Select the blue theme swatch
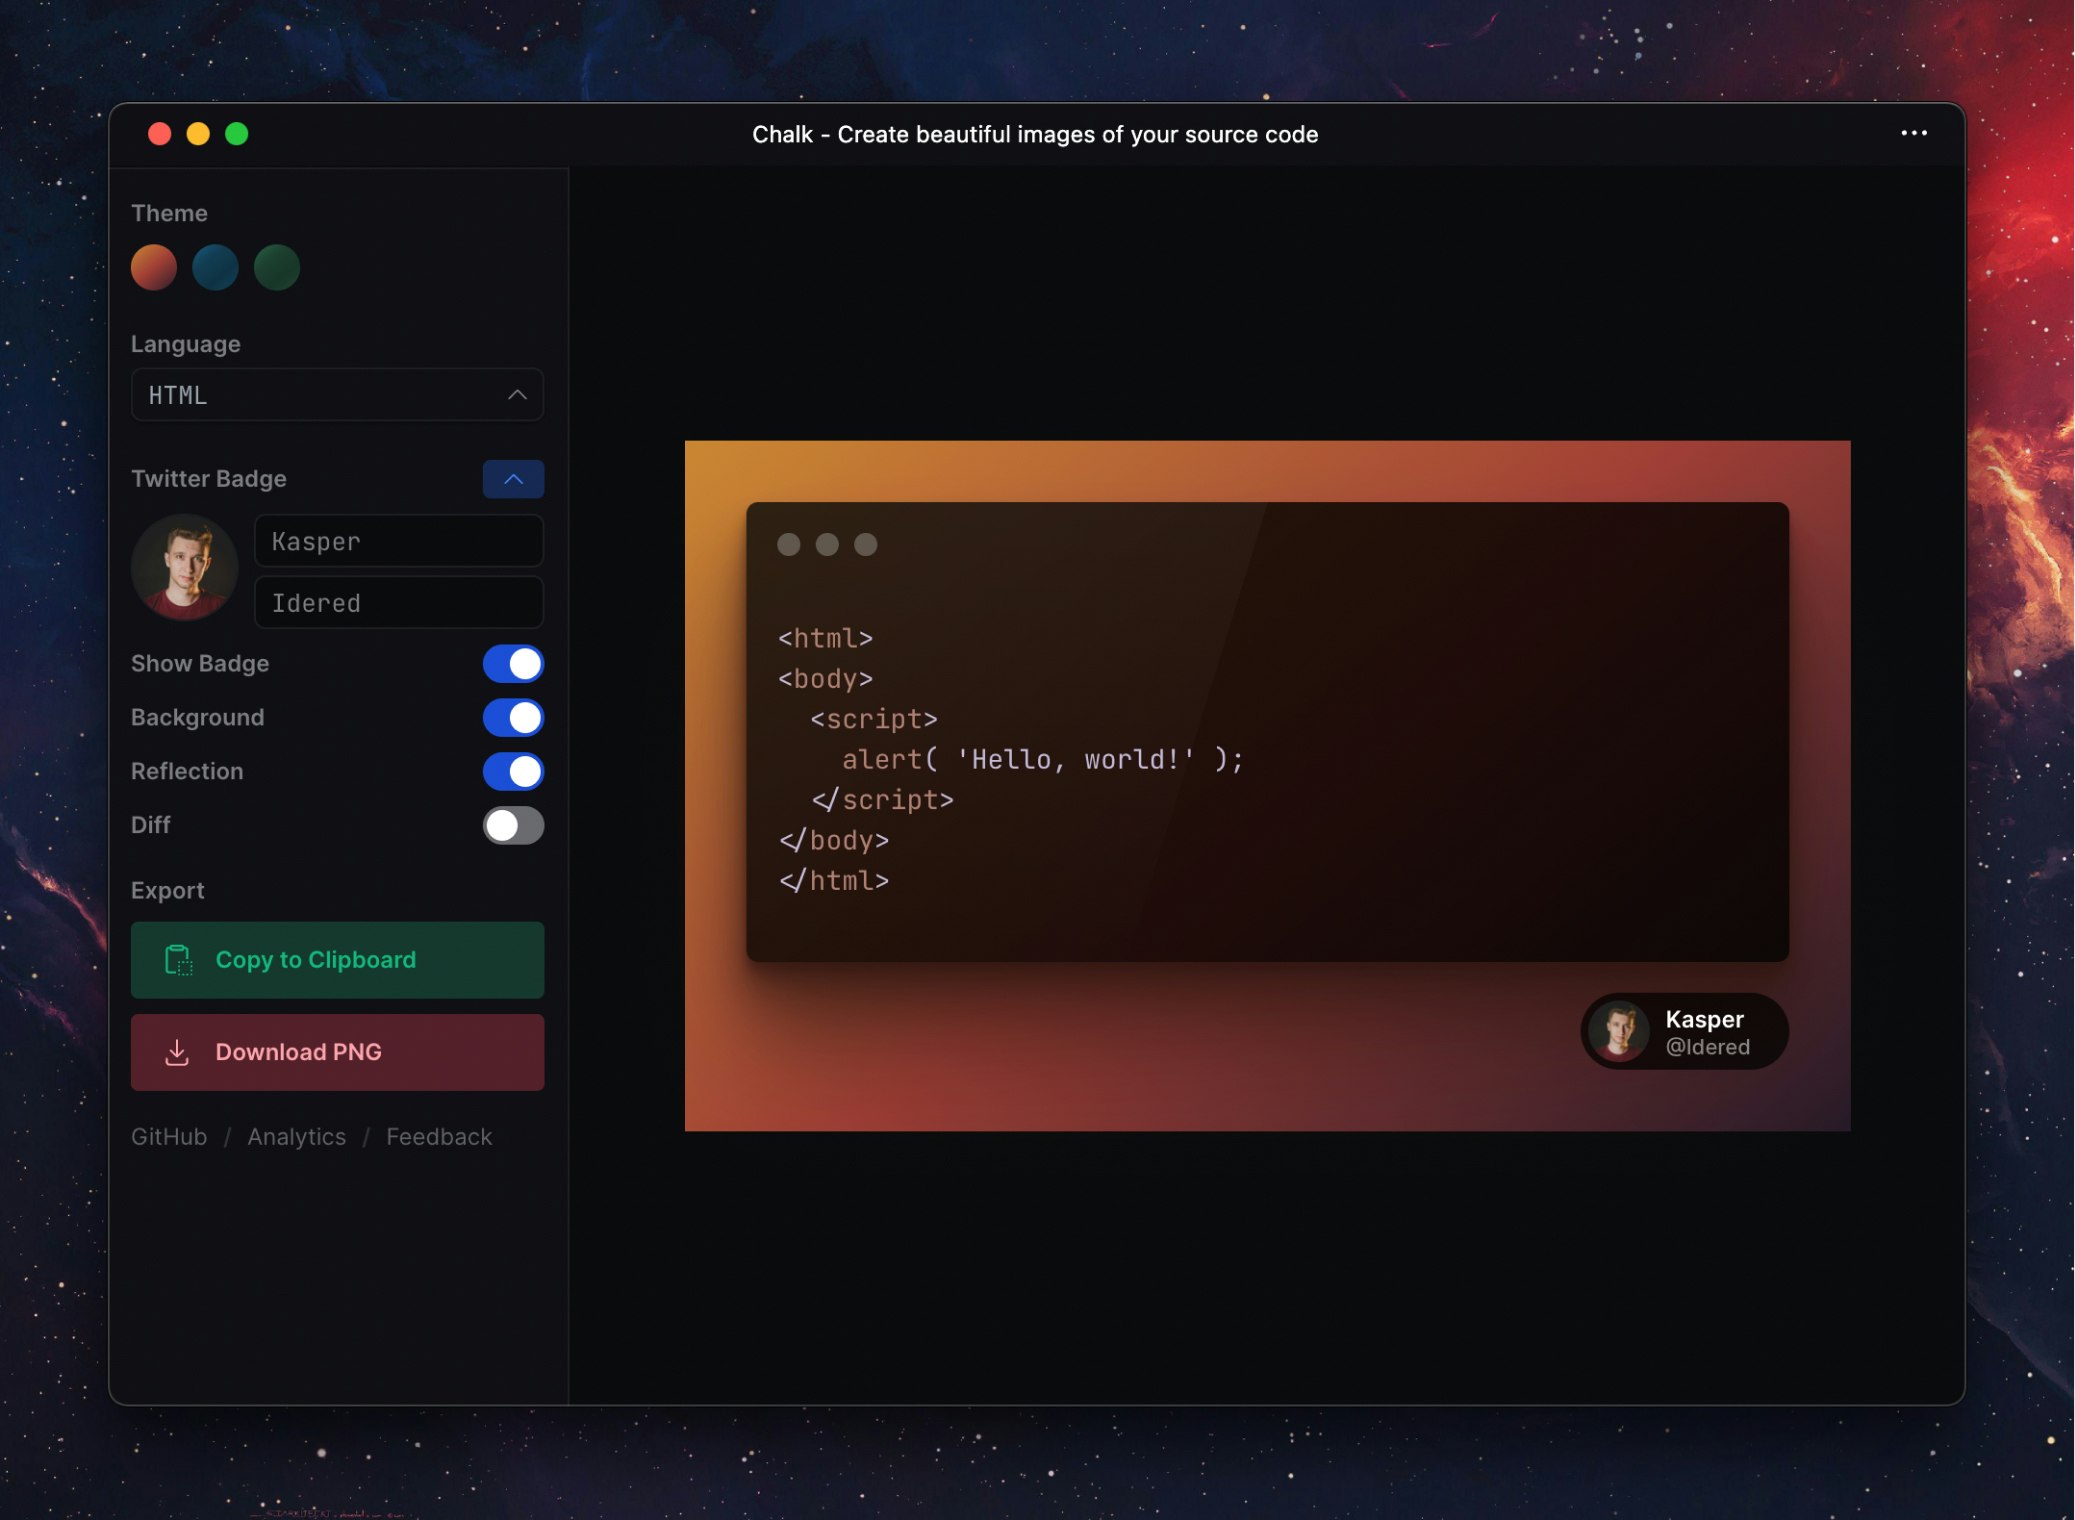The image size is (2075, 1520). [215, 268]
